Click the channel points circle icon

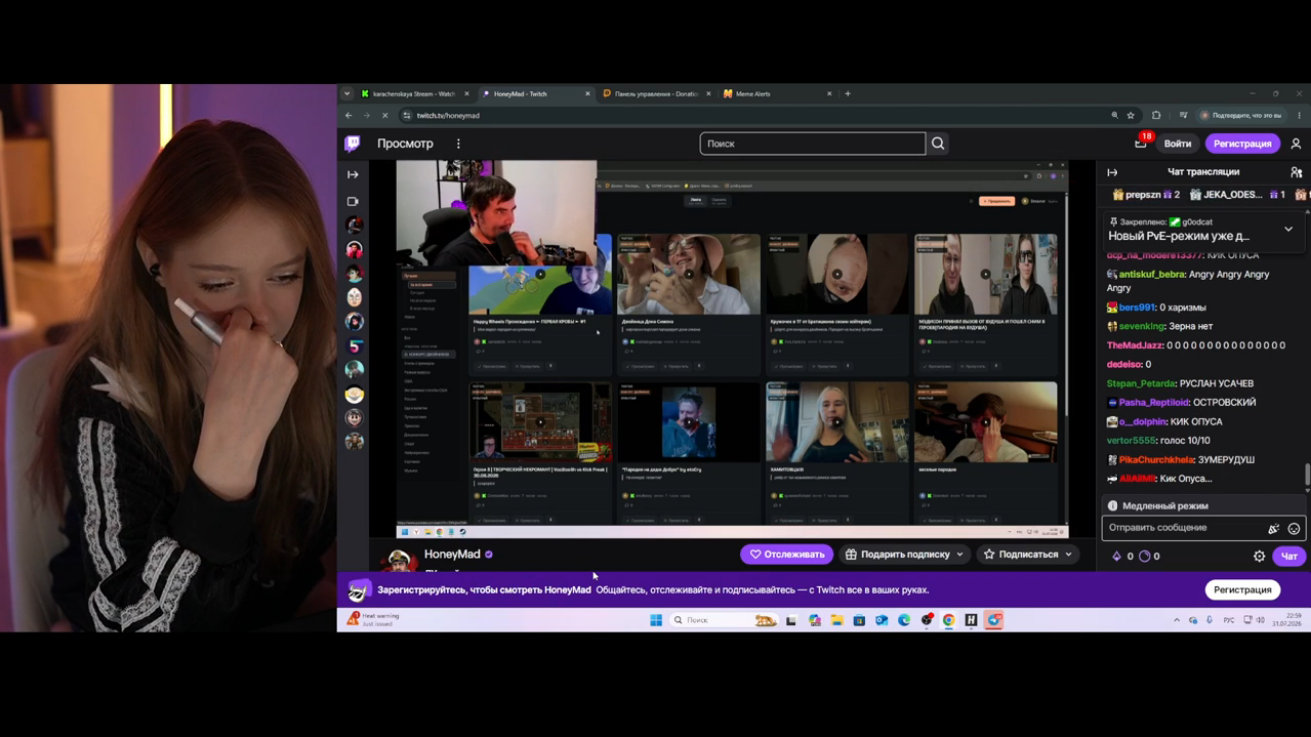click(1145, 556)
